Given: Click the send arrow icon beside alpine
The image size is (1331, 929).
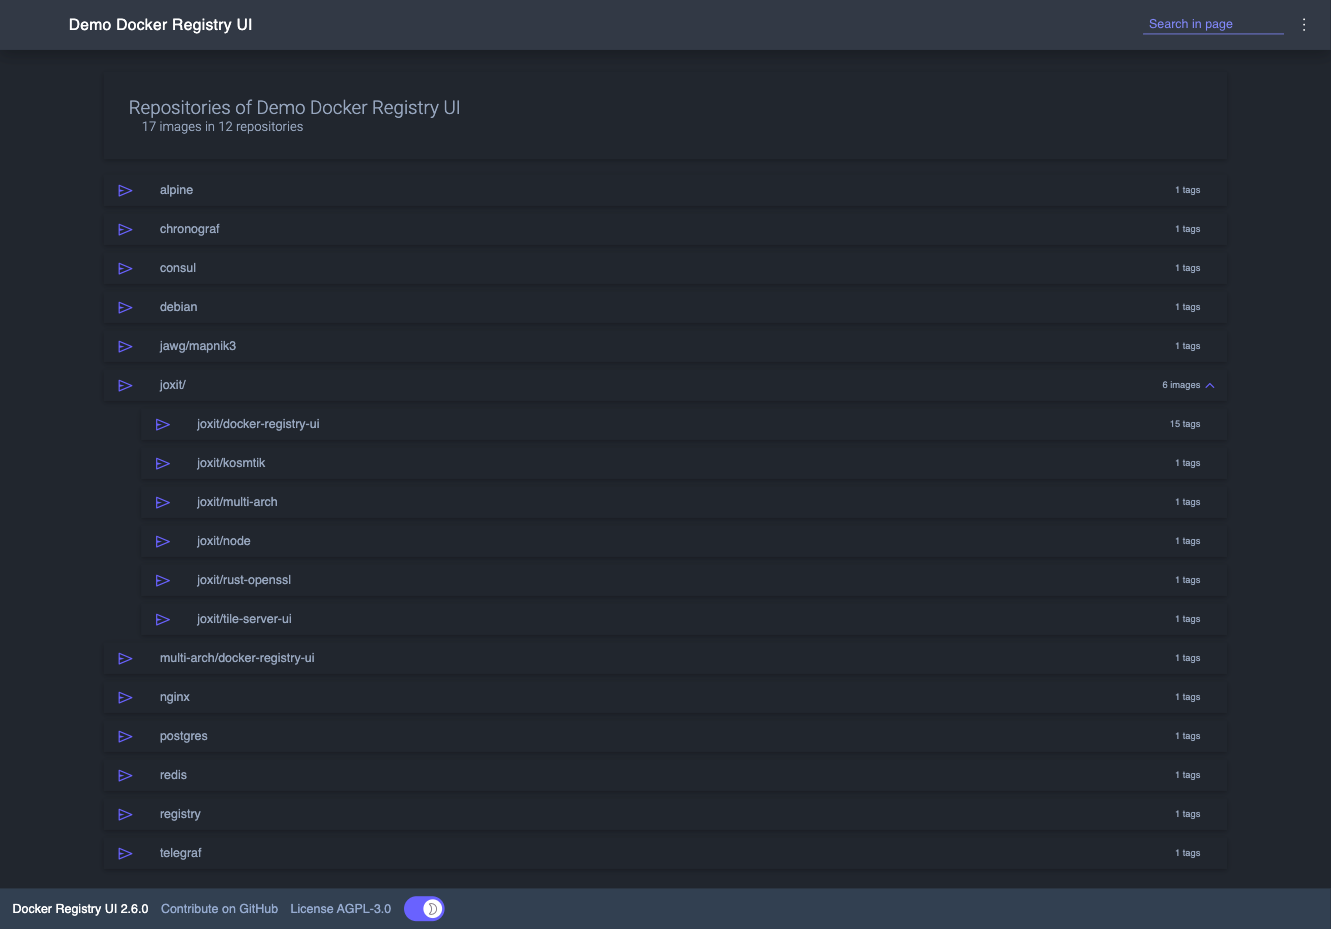Looking at the screenshot, I should click(125, 190).
